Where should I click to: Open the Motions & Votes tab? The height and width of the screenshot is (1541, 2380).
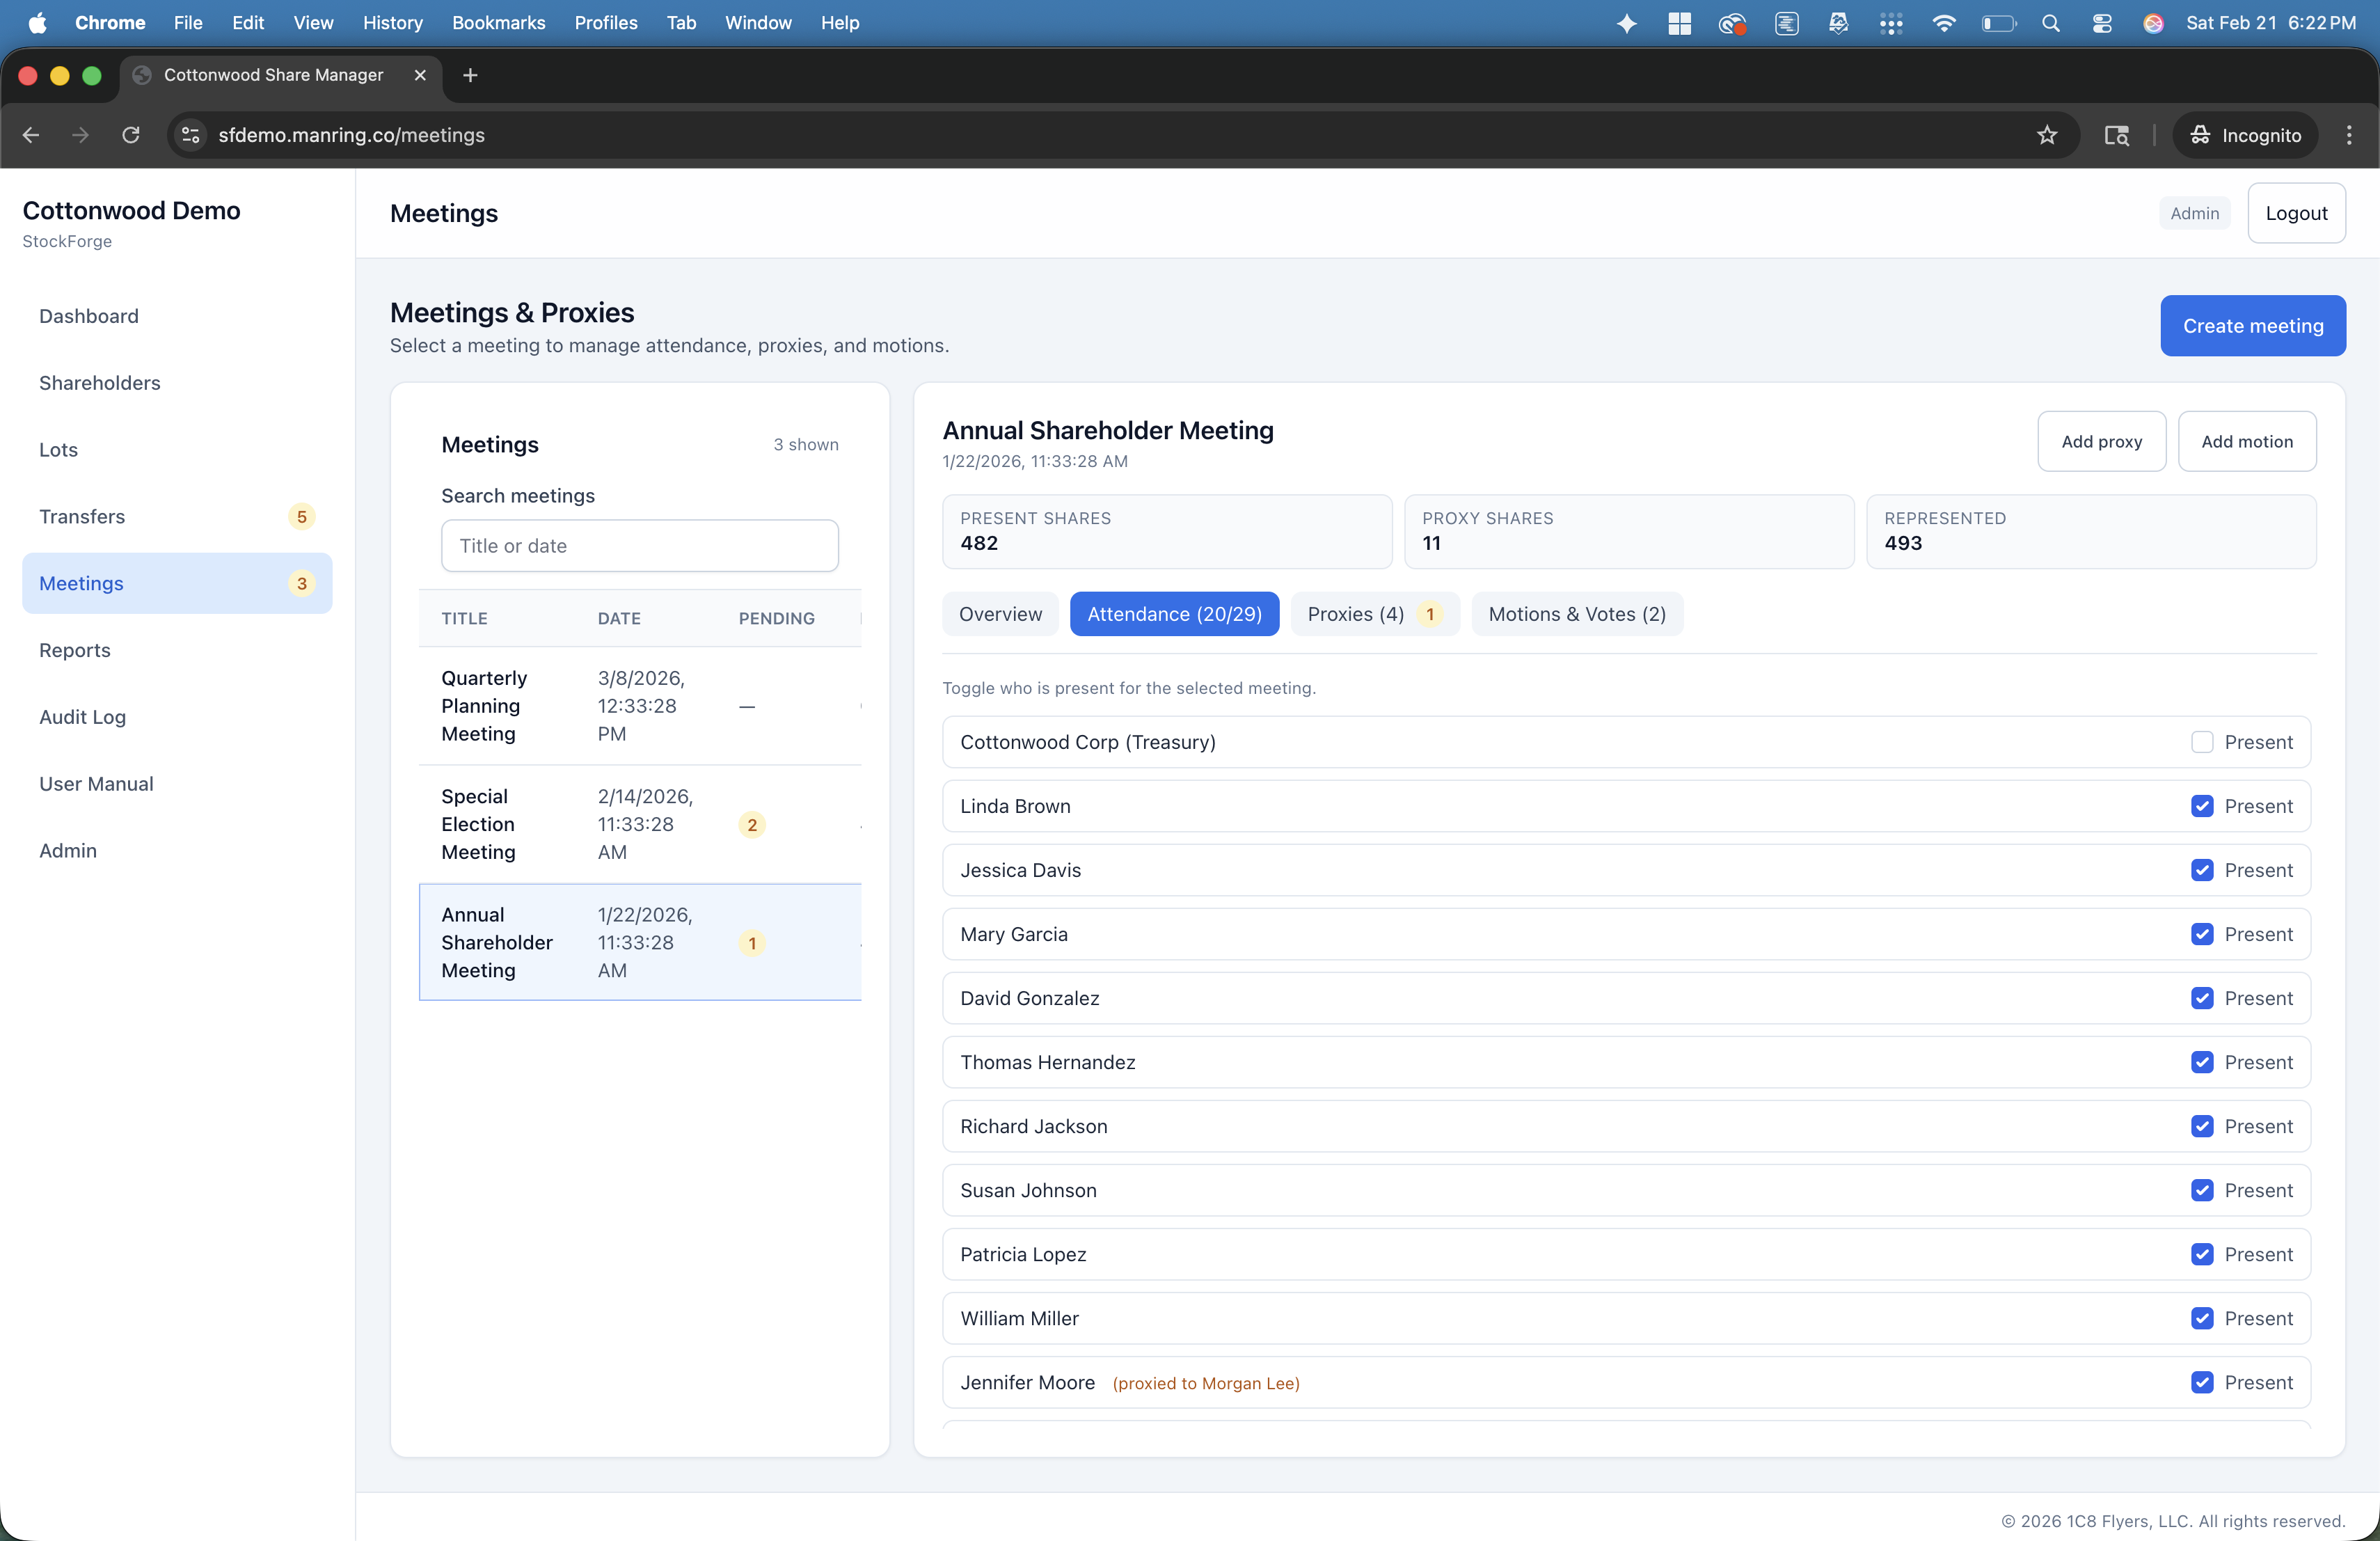[1577, 614]
